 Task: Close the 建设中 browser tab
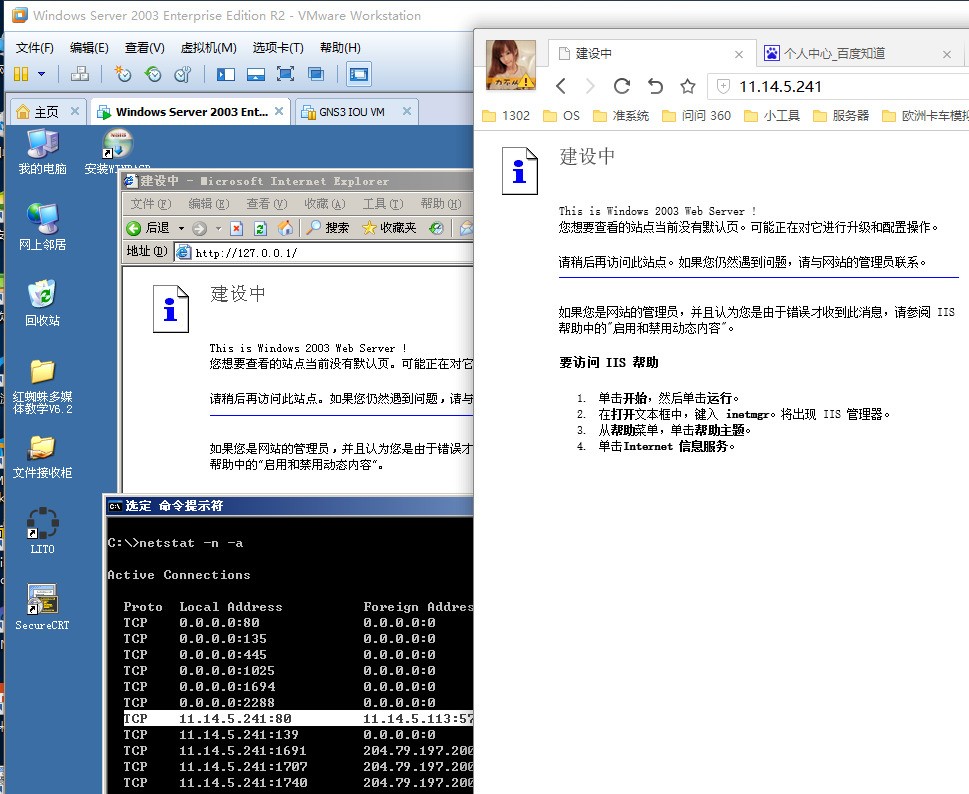coord(738,54)
